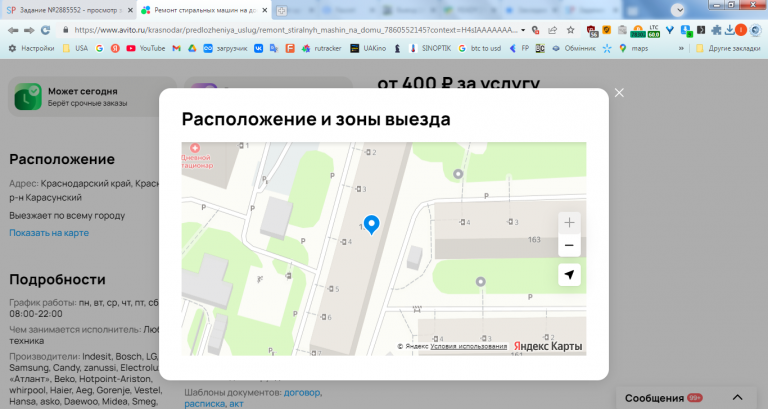
Task: Click the 'Может сегодня' badge card
Action: point(92,96)
